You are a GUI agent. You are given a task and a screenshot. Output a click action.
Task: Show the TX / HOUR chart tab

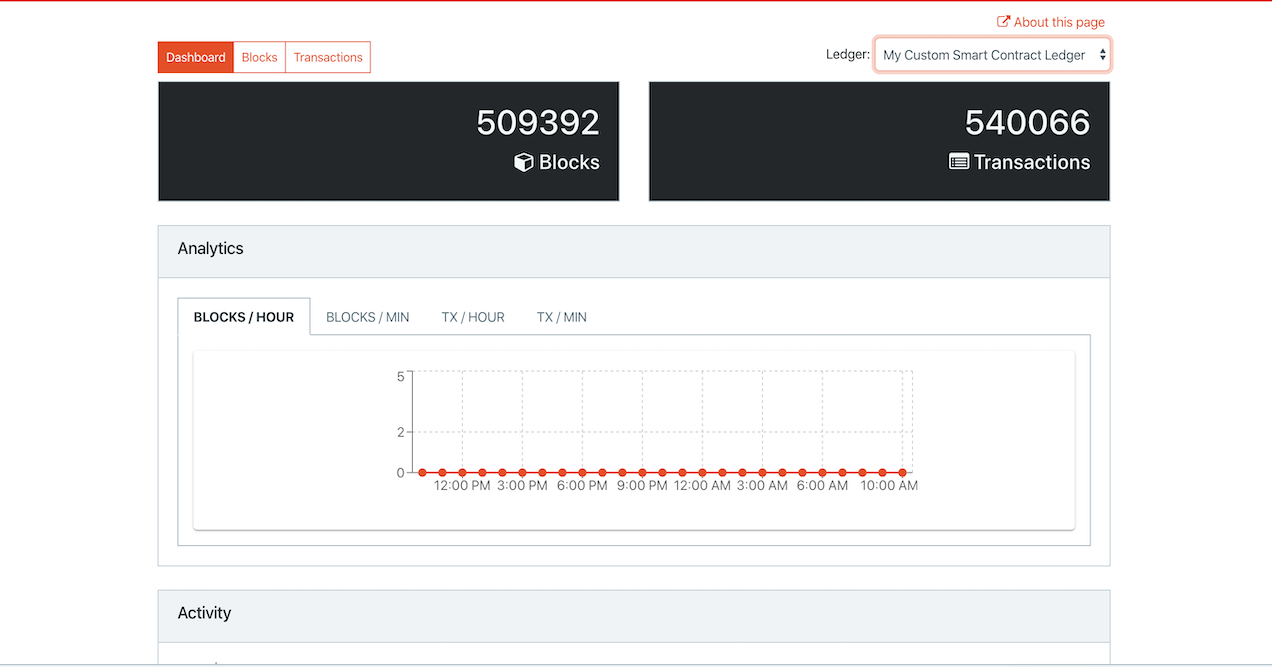(473, 317)
